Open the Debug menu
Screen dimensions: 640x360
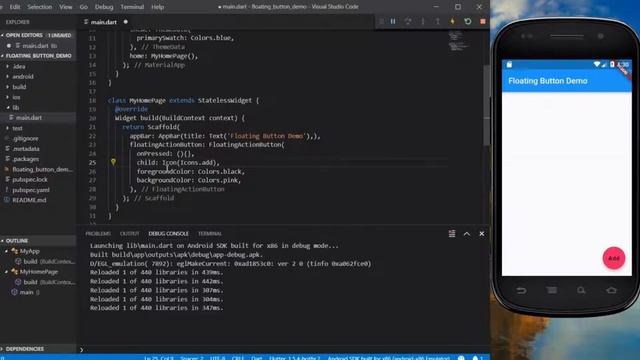tap(104, 7)
